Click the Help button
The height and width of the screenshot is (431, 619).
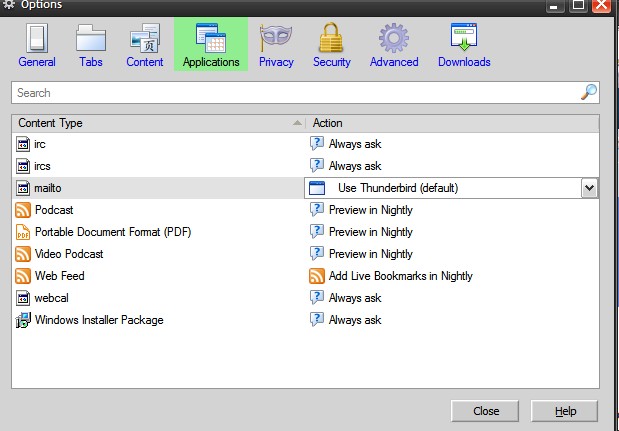pos(565,411)
